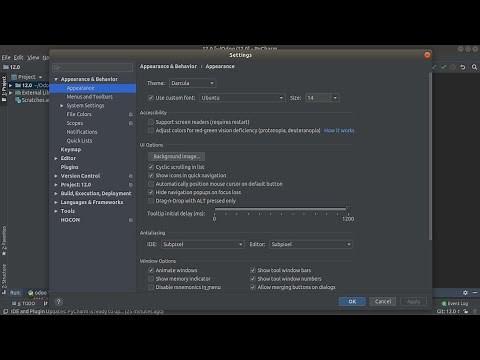
Task: Toggle Use custom font checkbox
Action: 151,98
